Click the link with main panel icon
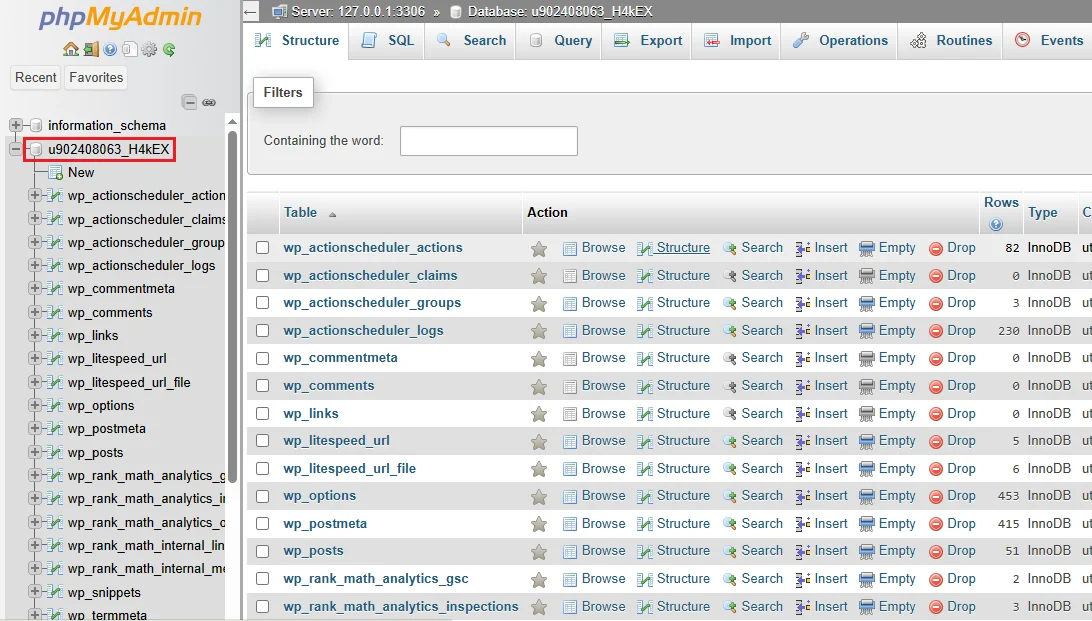Screen dimensions: 1092x621 click(209, 102)
